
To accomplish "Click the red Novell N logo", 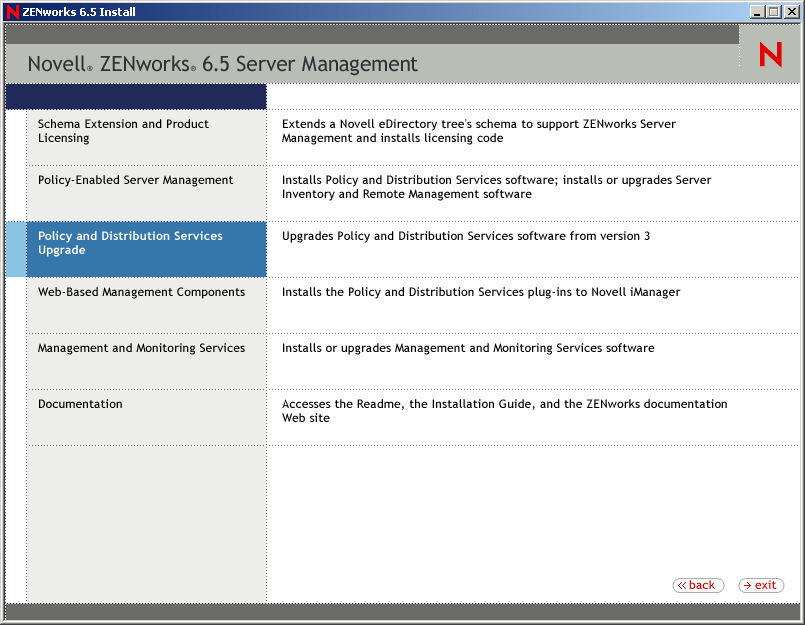I will pos(769,54).
